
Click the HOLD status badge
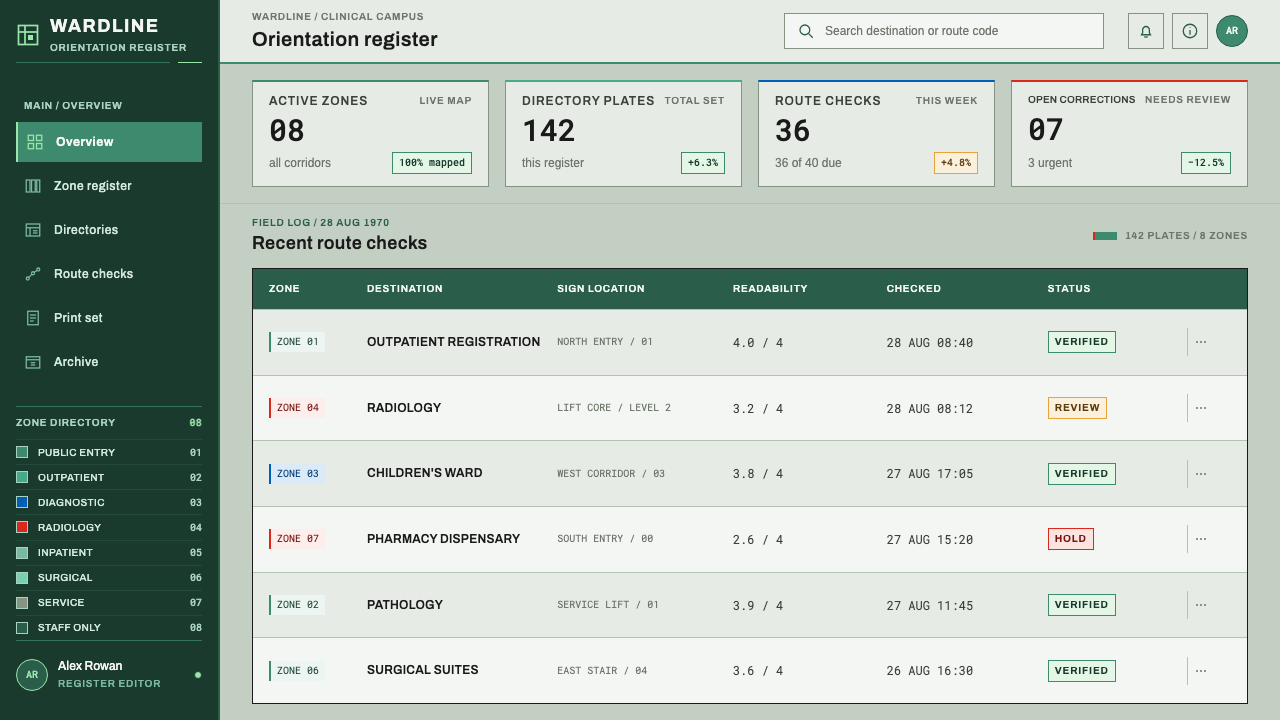1071,539
